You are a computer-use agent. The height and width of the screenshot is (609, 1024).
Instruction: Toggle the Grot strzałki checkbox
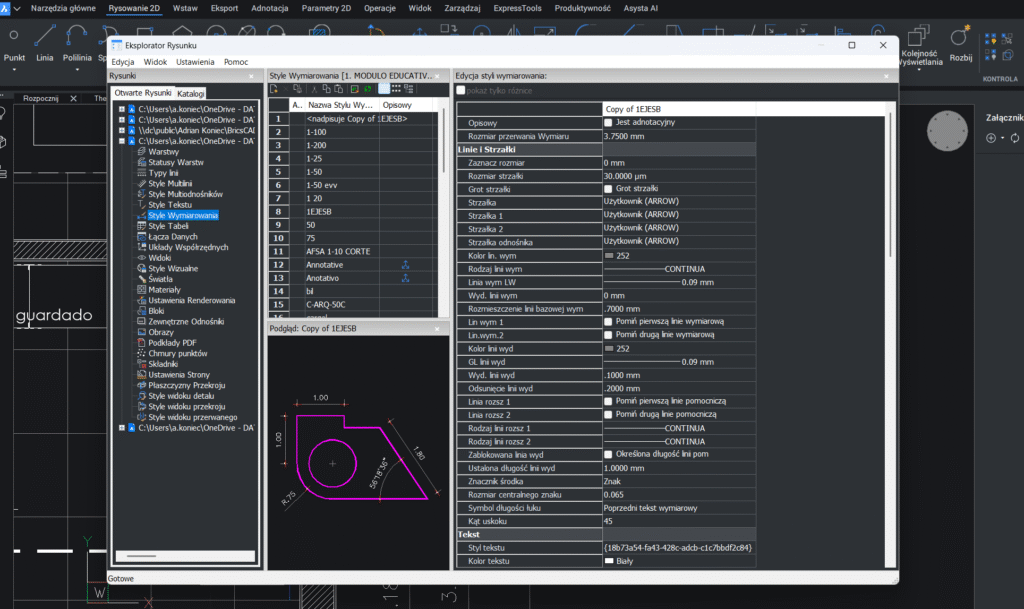[x=608, y=188]
